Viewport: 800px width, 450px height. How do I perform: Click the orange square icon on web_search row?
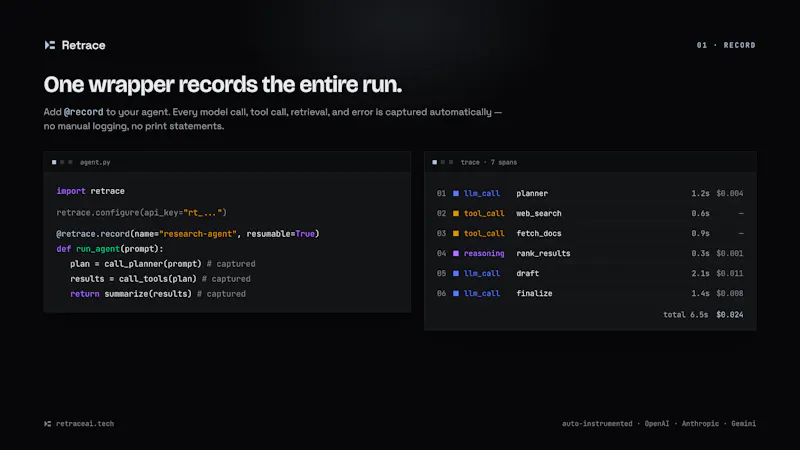click(x=456, y=213)
